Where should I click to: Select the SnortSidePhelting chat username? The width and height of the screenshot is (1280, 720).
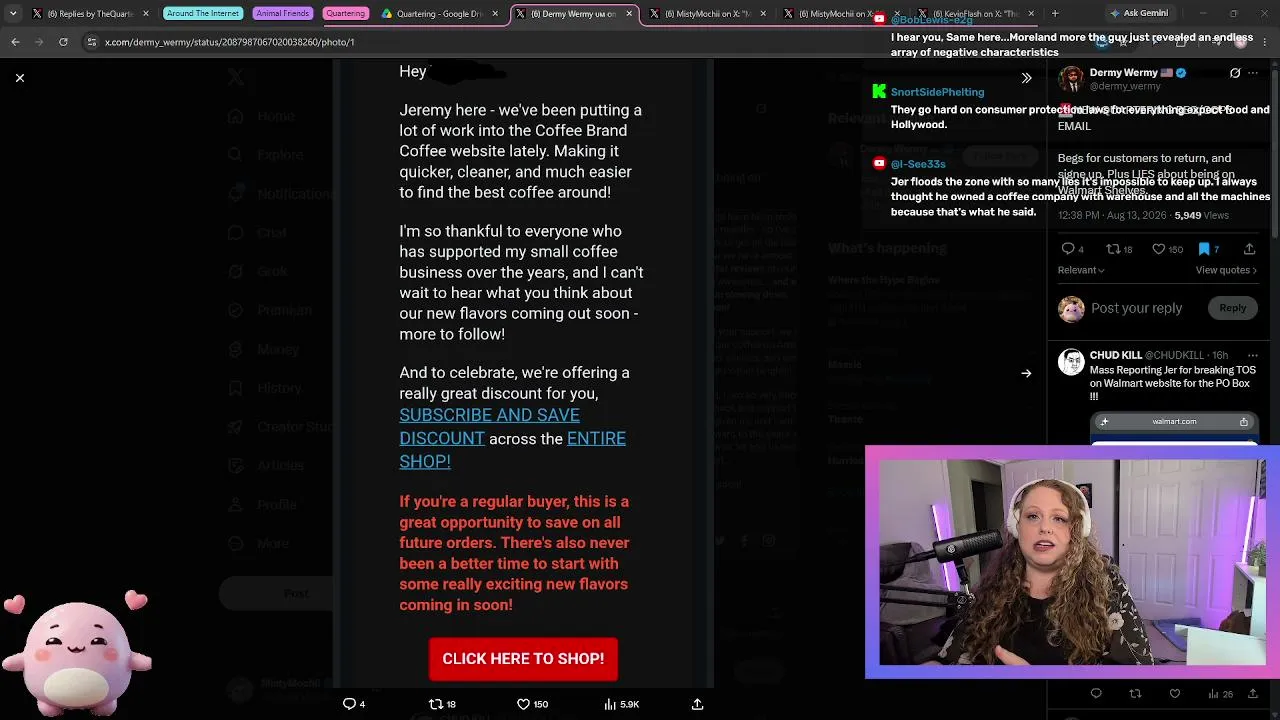[x=937, y=92]
